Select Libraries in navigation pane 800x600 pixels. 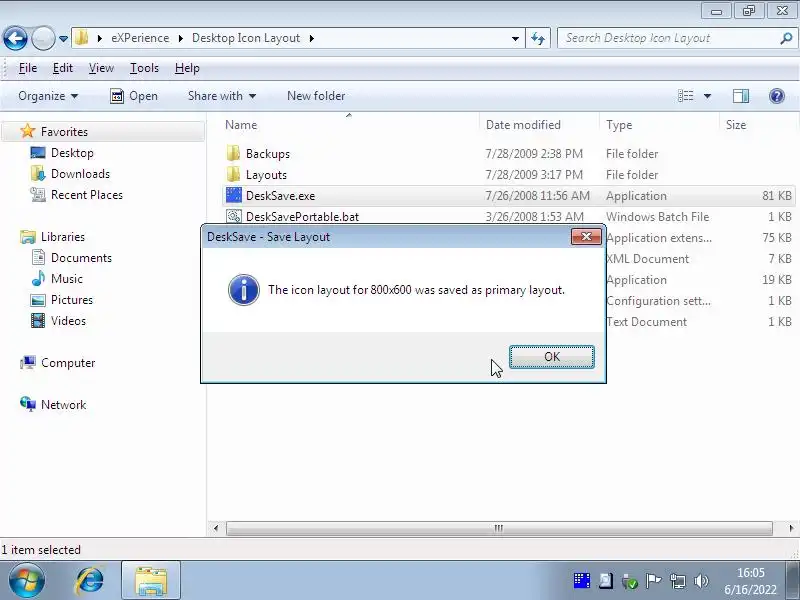tap(63, 237)
